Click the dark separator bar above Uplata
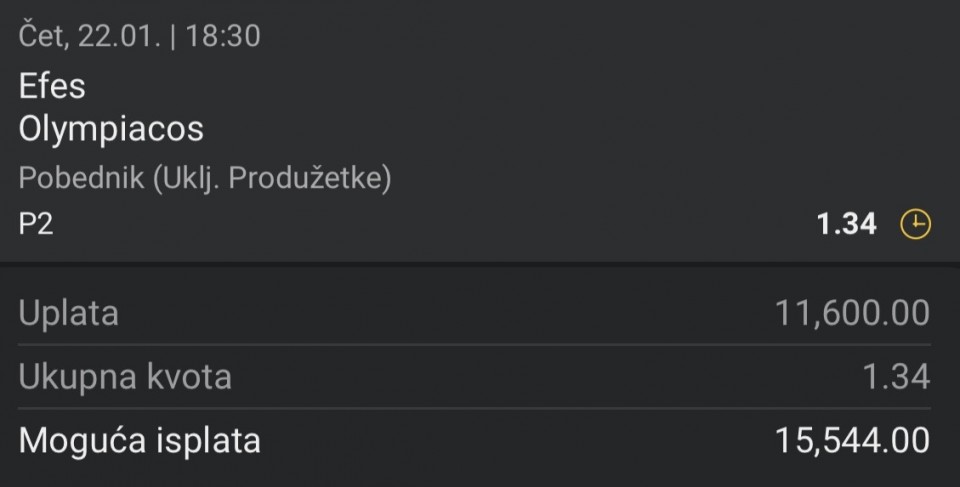This screenshot has height=487, width=960. tap(480, 264)
